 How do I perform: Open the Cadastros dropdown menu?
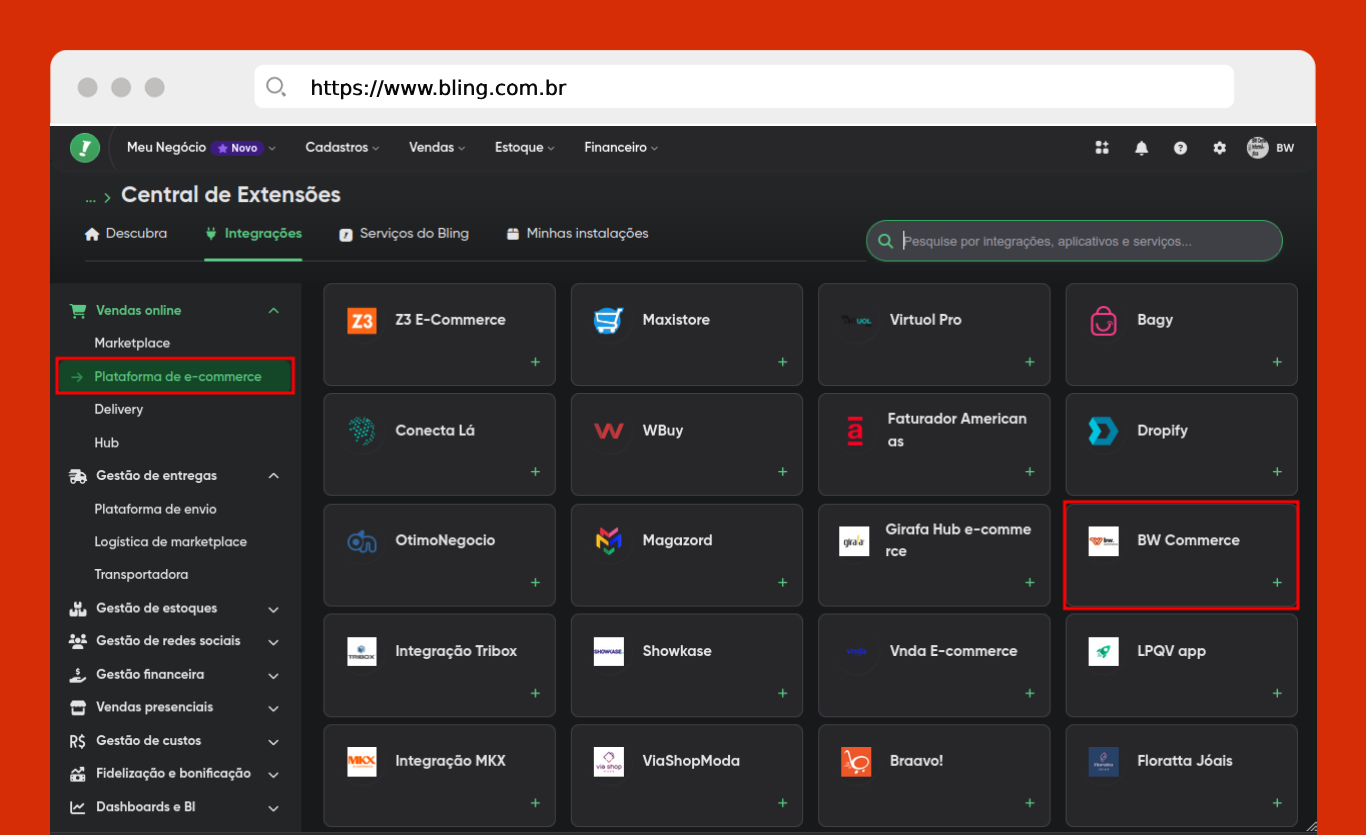click(342, 148)
